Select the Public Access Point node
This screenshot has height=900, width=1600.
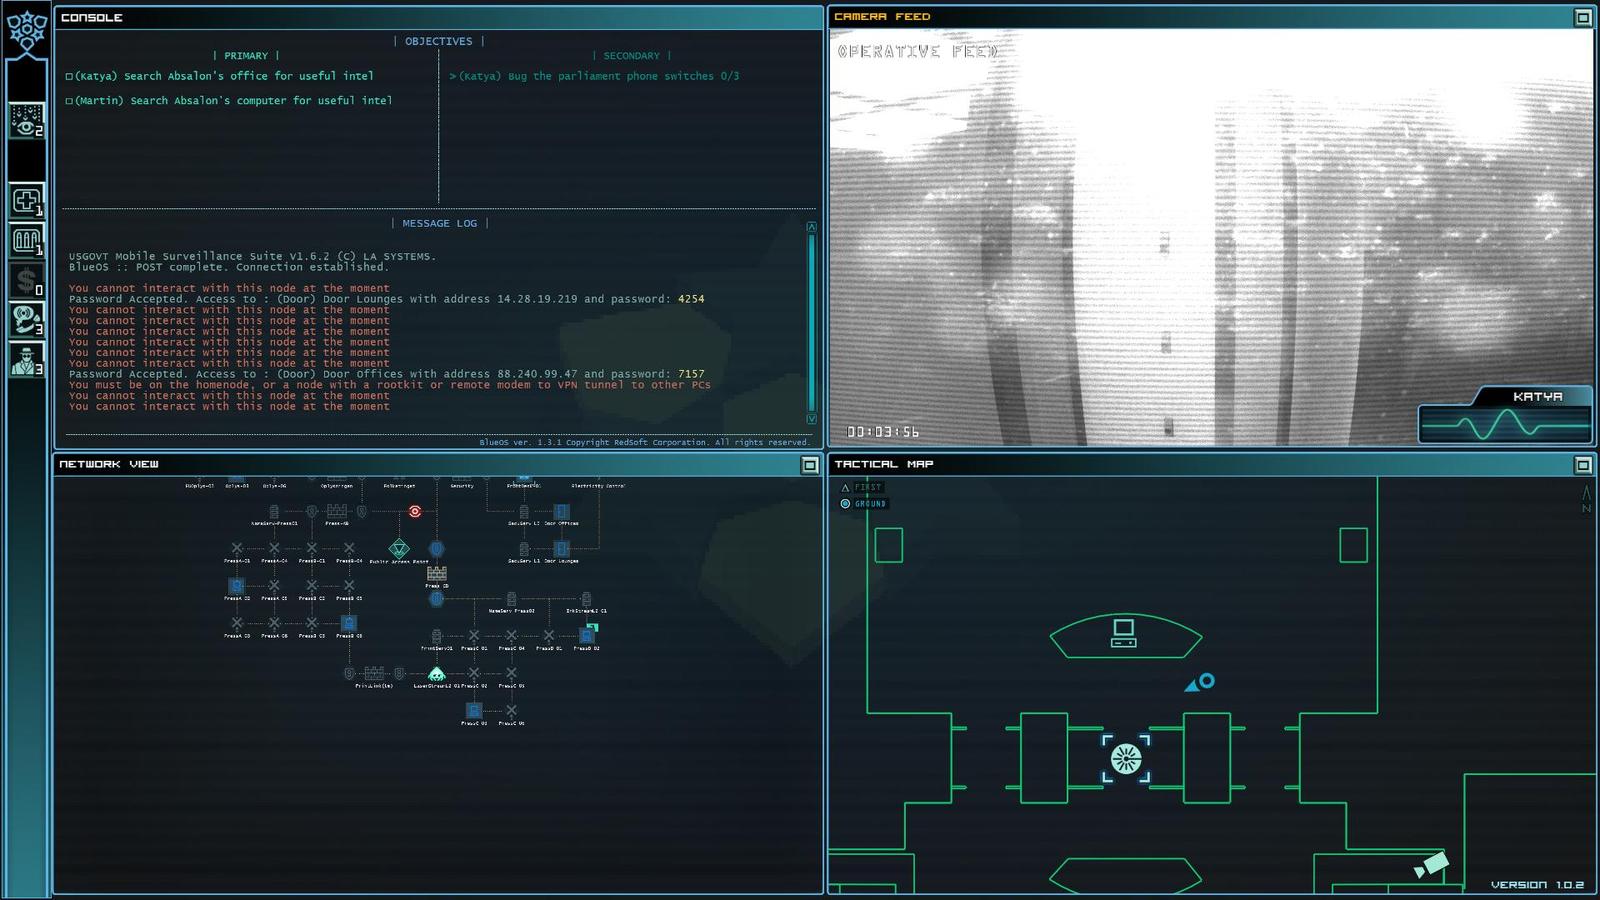(399, 549)
